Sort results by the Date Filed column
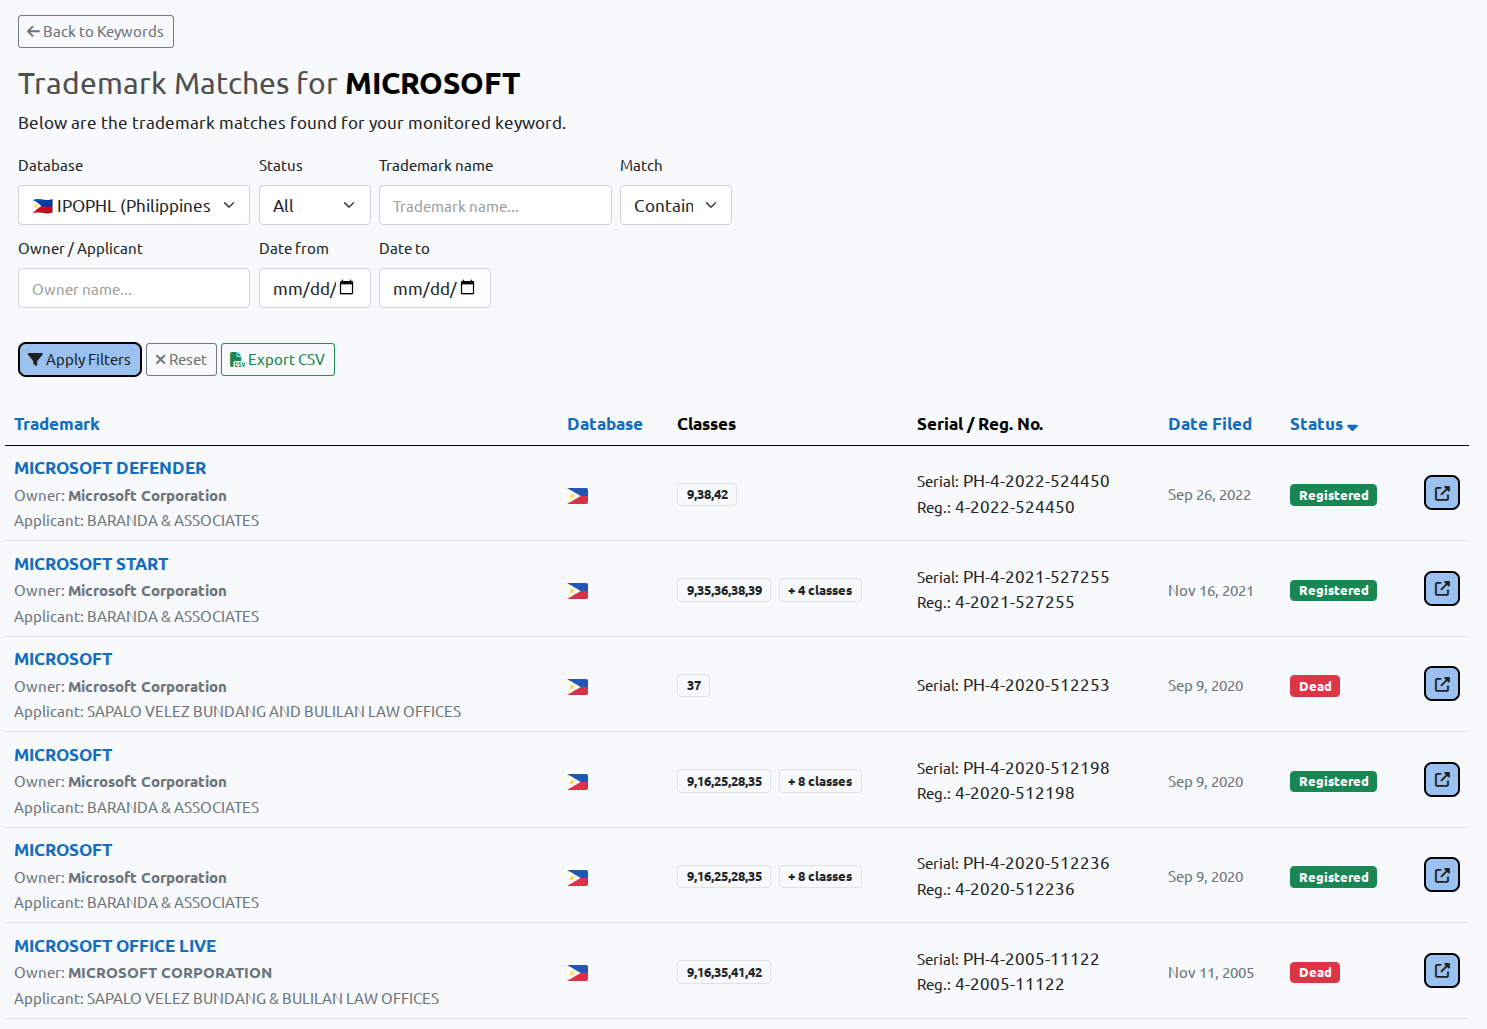 (x=1210, y=424)
